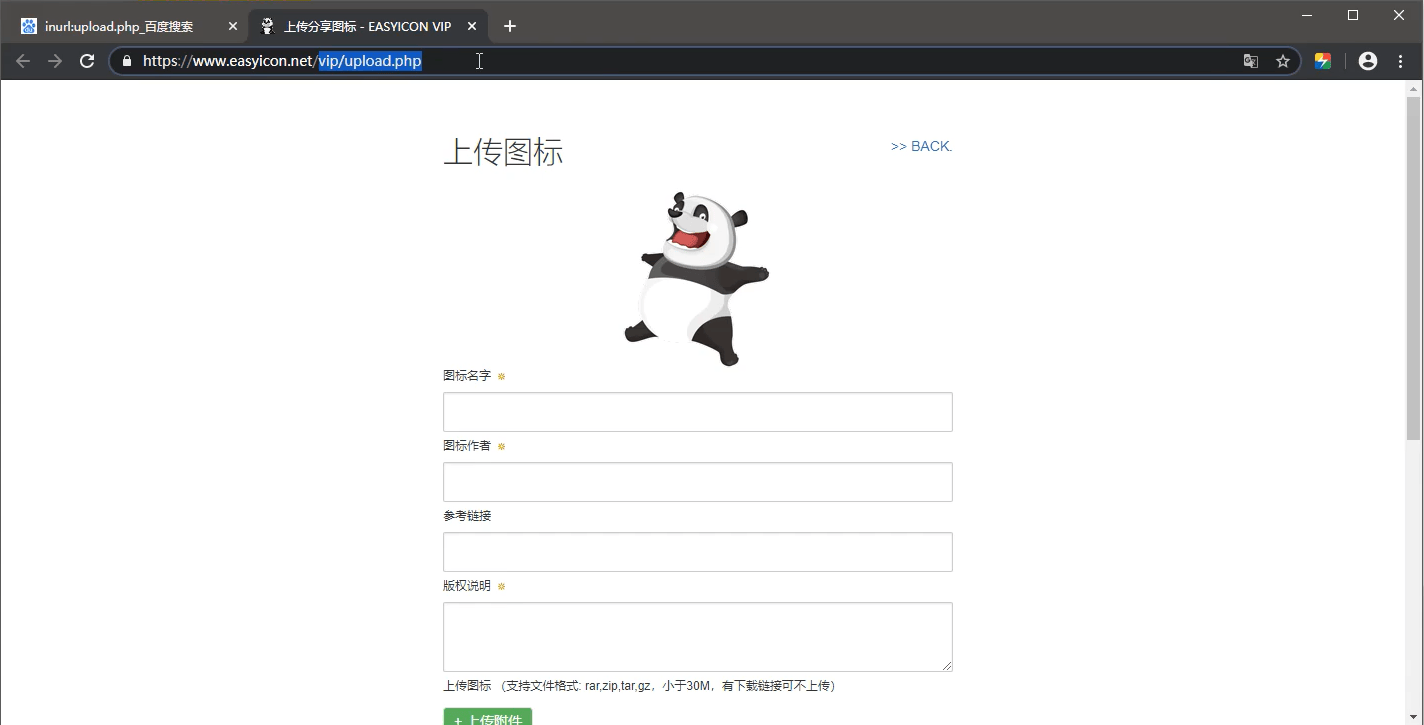This screenshot has height=725, width=1424.
Task: Click the browser forward arrow
Action: pyautogui.click(x=55, y=61)
